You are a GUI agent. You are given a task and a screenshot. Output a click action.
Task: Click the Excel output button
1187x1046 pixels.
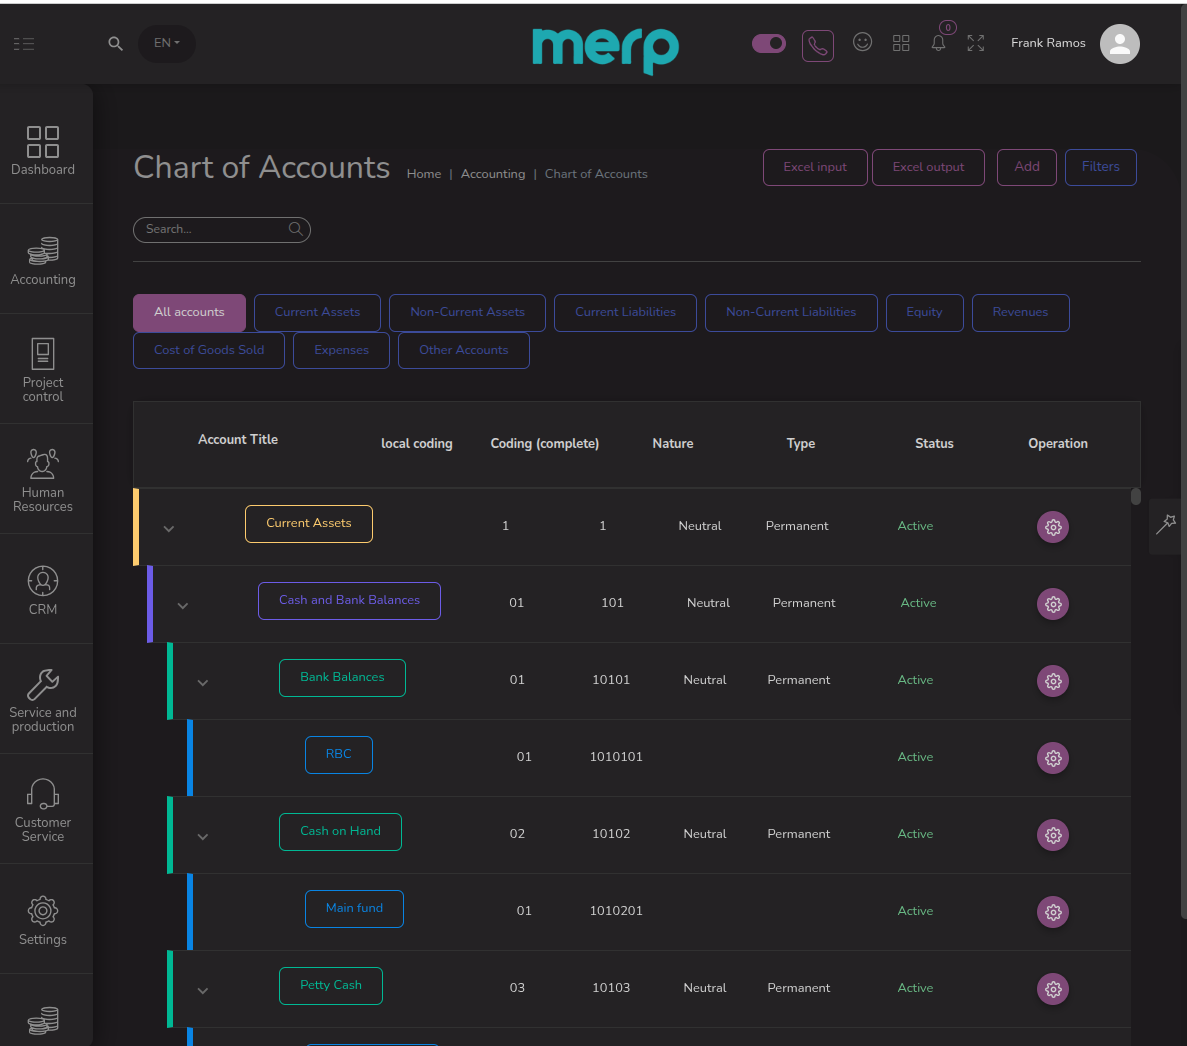point(928,167)
